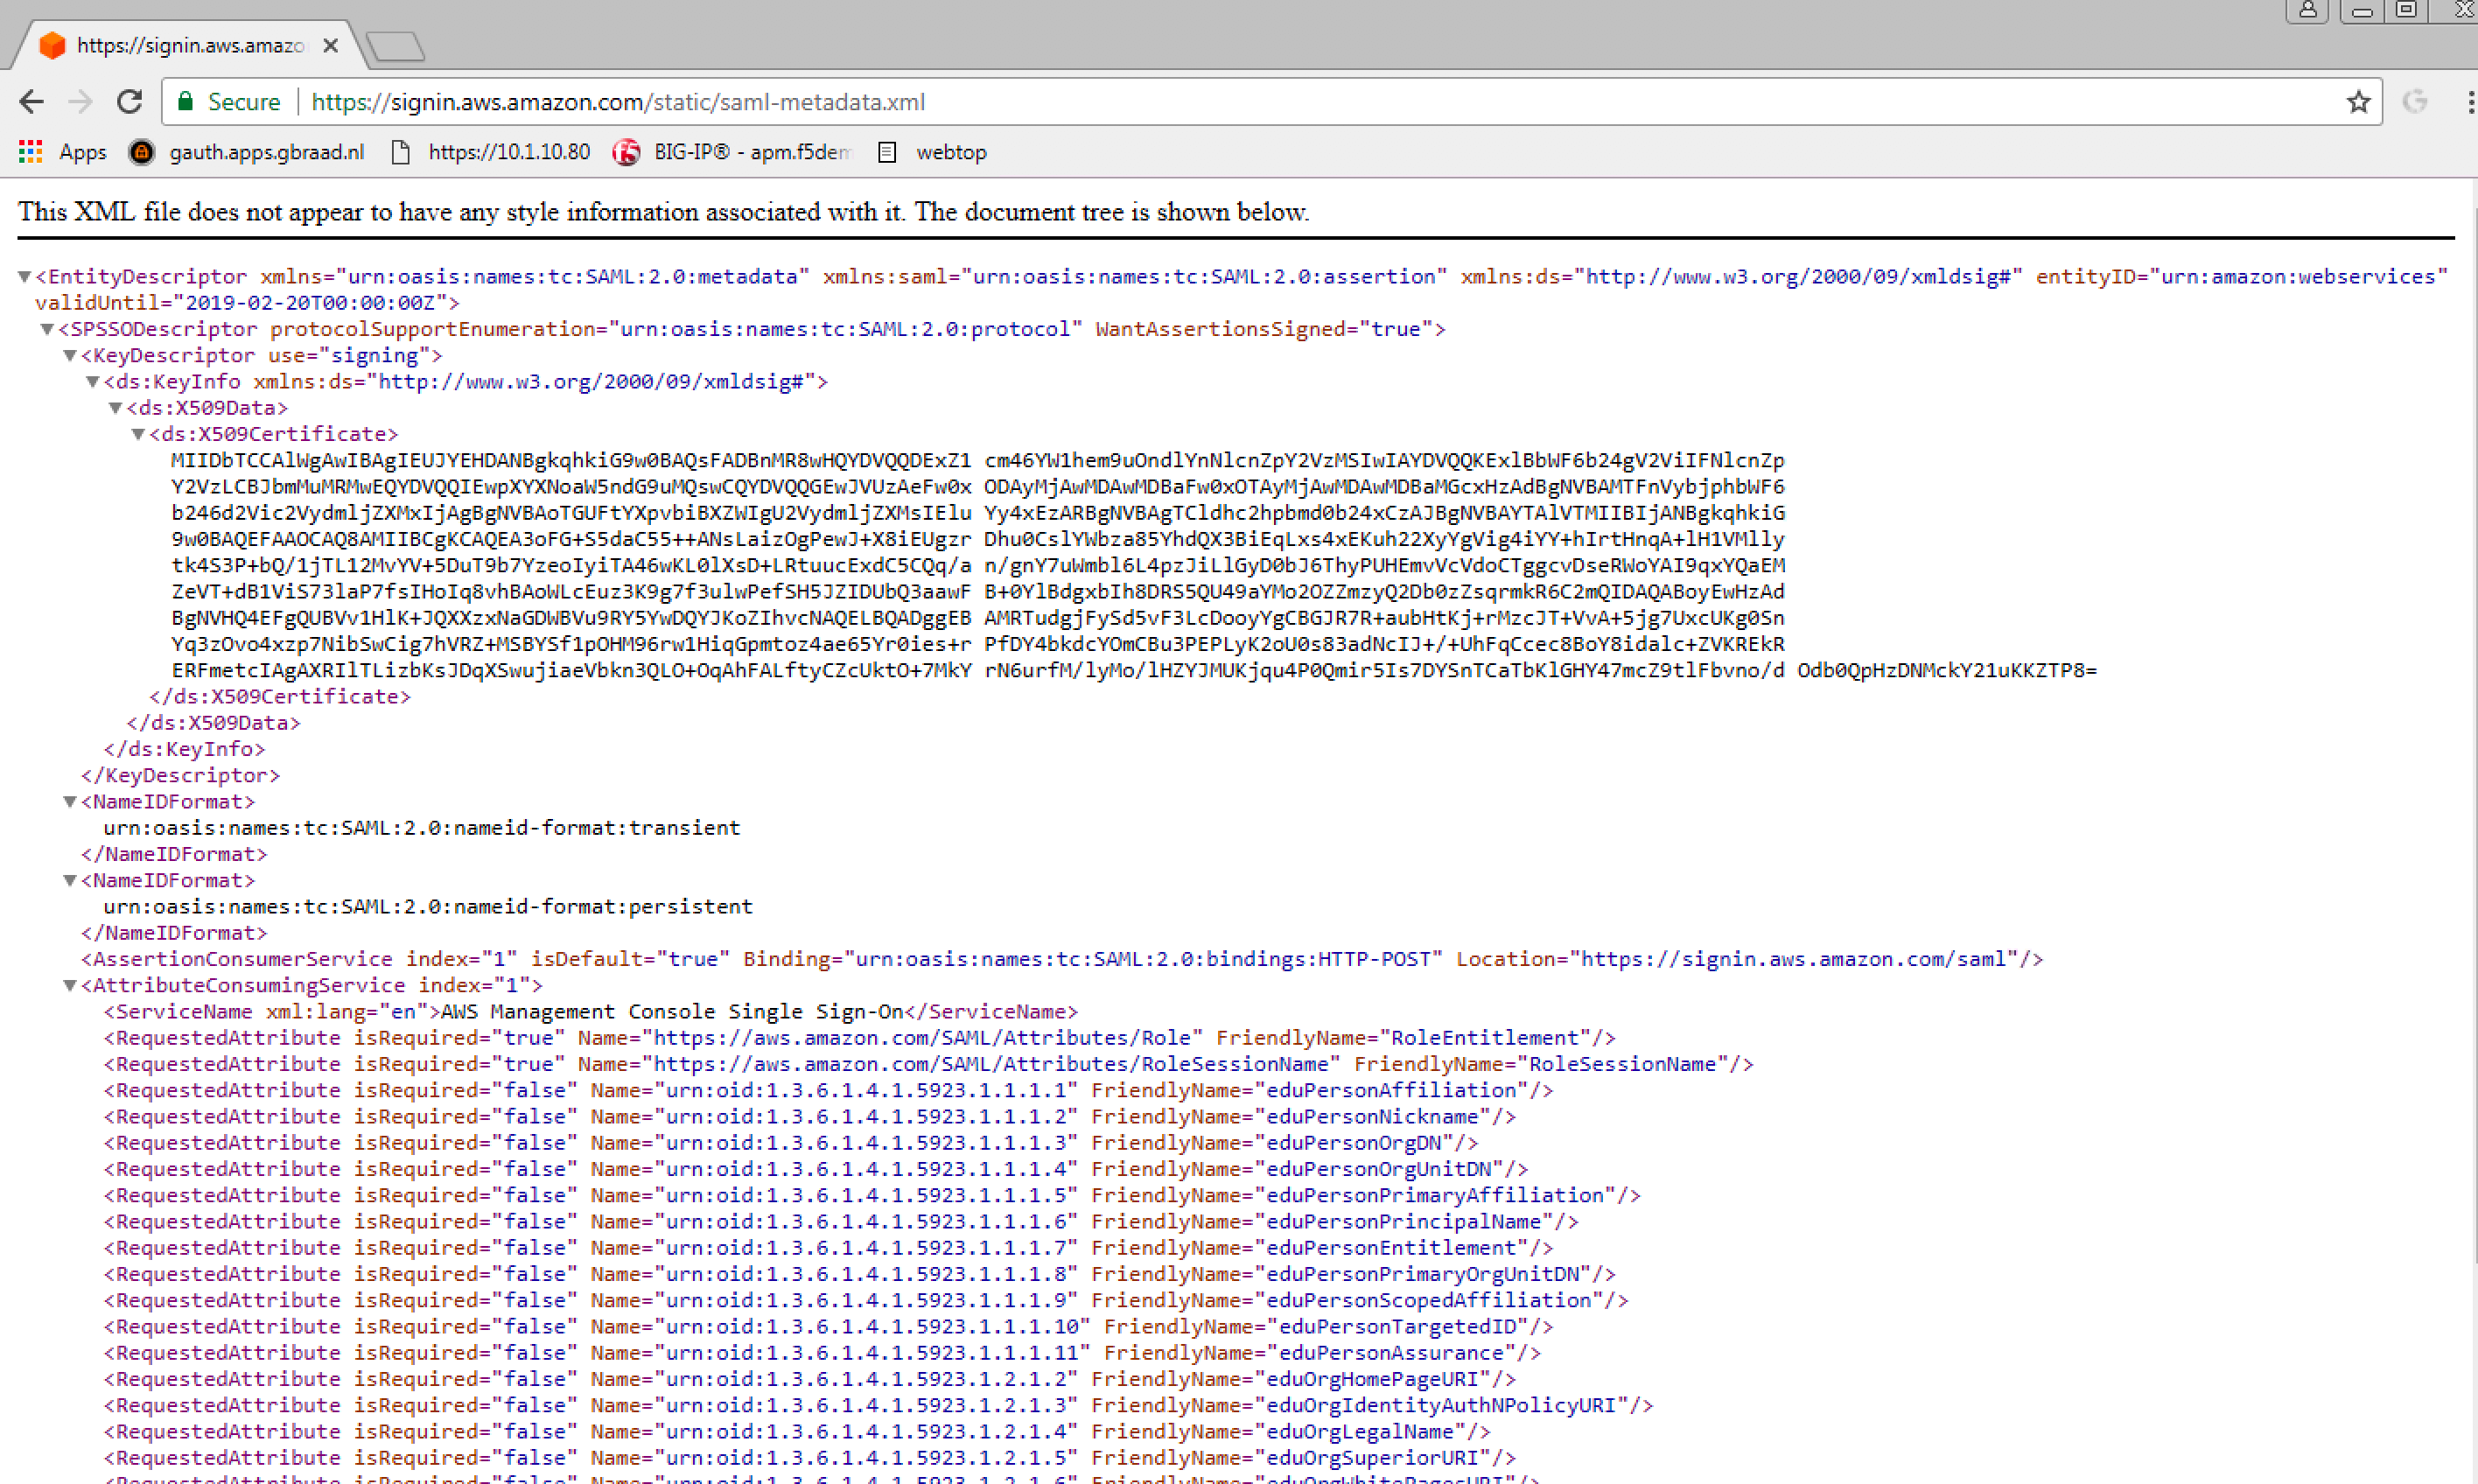
Task: Click the RoleSessionName RequestedAttribute line
Action: [929, 1064]
